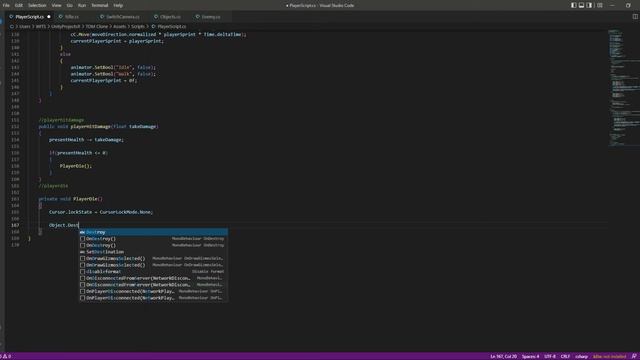Open the status bar feedback icon
Image resolution: width=640 pixels, height=360 pixels.
coord(634,356)
